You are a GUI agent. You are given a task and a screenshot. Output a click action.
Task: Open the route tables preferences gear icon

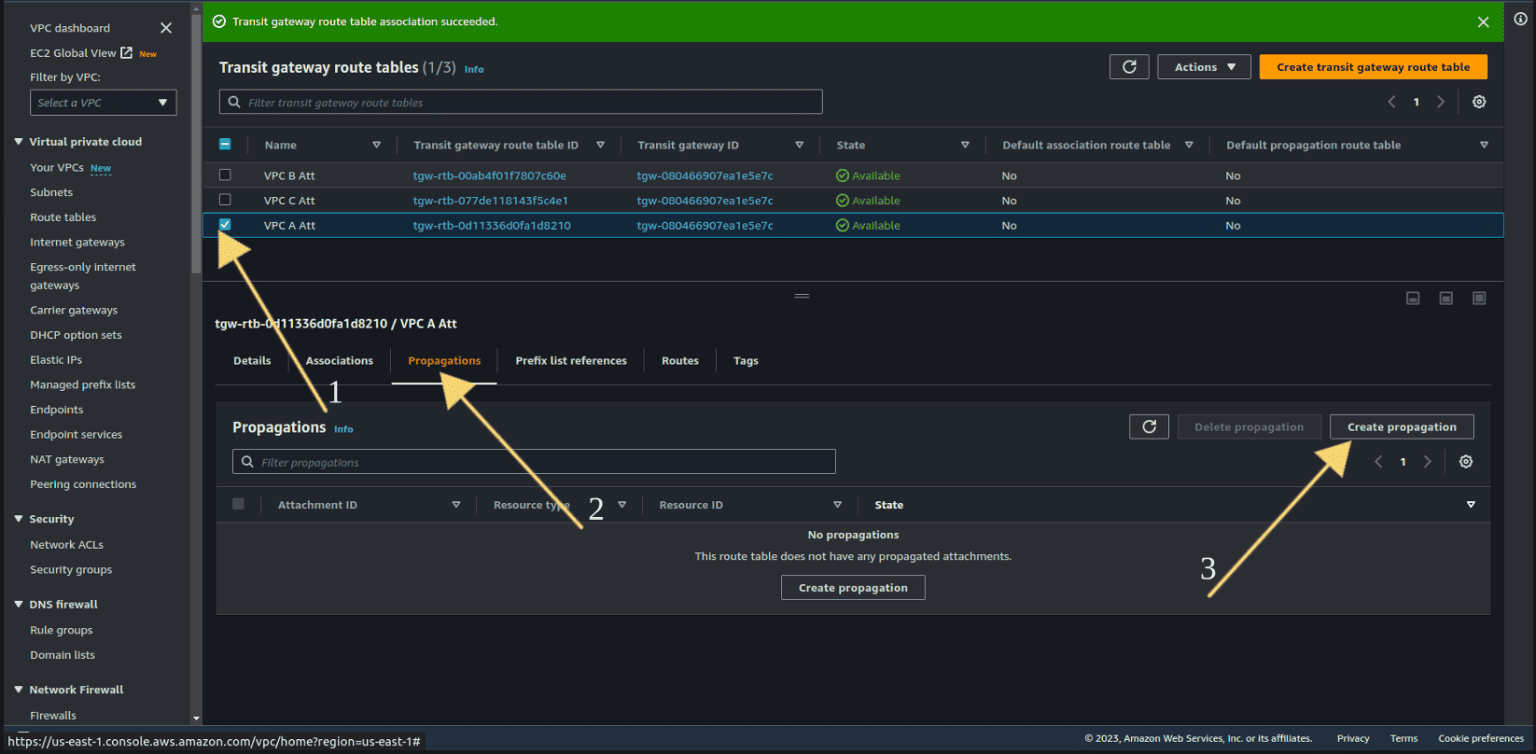coord(1479,101)
